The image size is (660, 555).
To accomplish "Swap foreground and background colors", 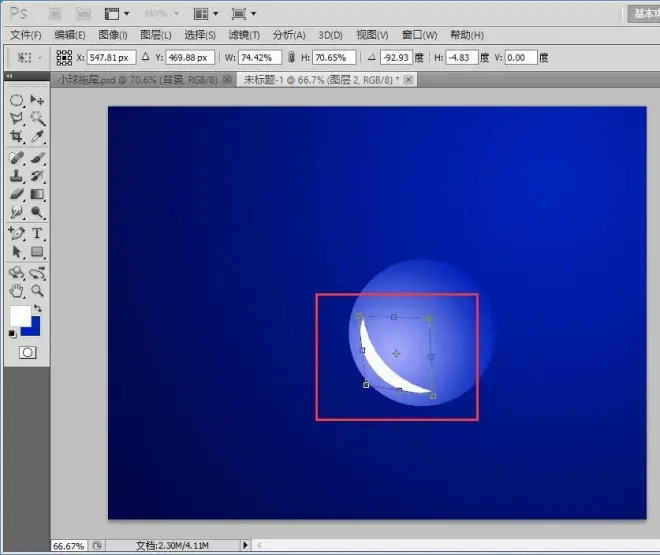I will 37,308.
